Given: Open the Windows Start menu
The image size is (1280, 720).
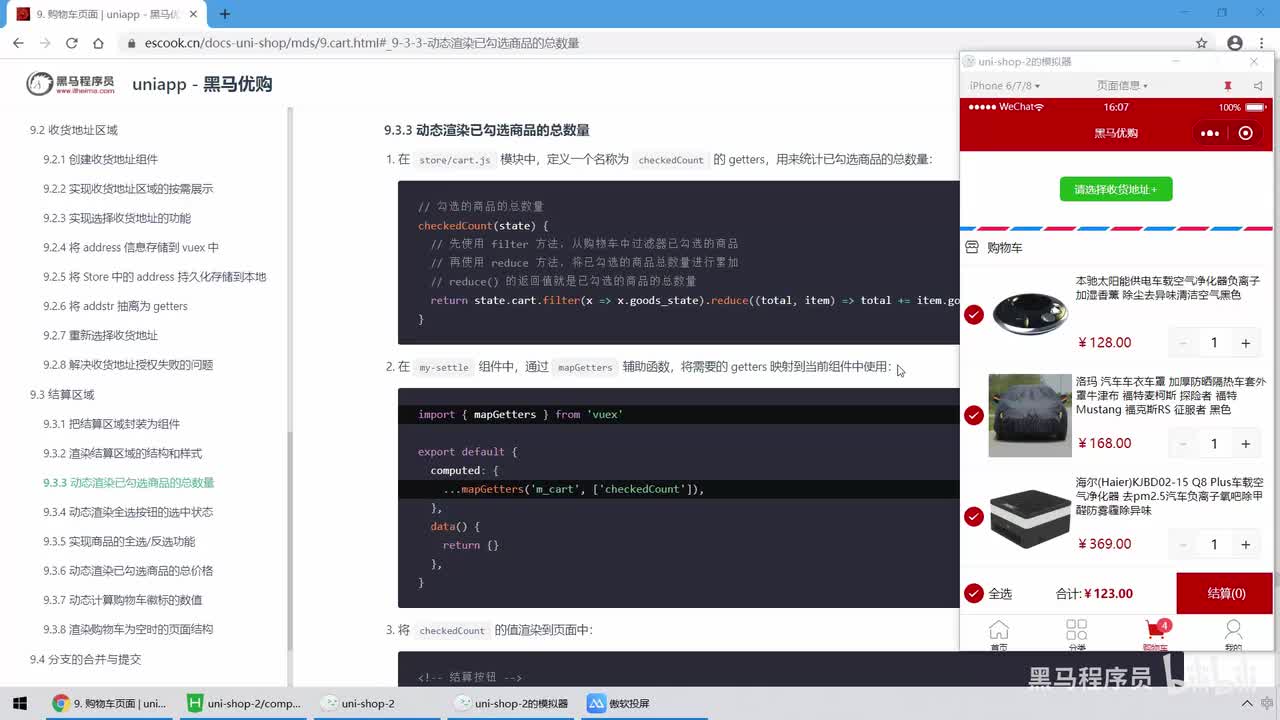Looking at the screenshot, I should pyautogui.click(x=19, y=703).
